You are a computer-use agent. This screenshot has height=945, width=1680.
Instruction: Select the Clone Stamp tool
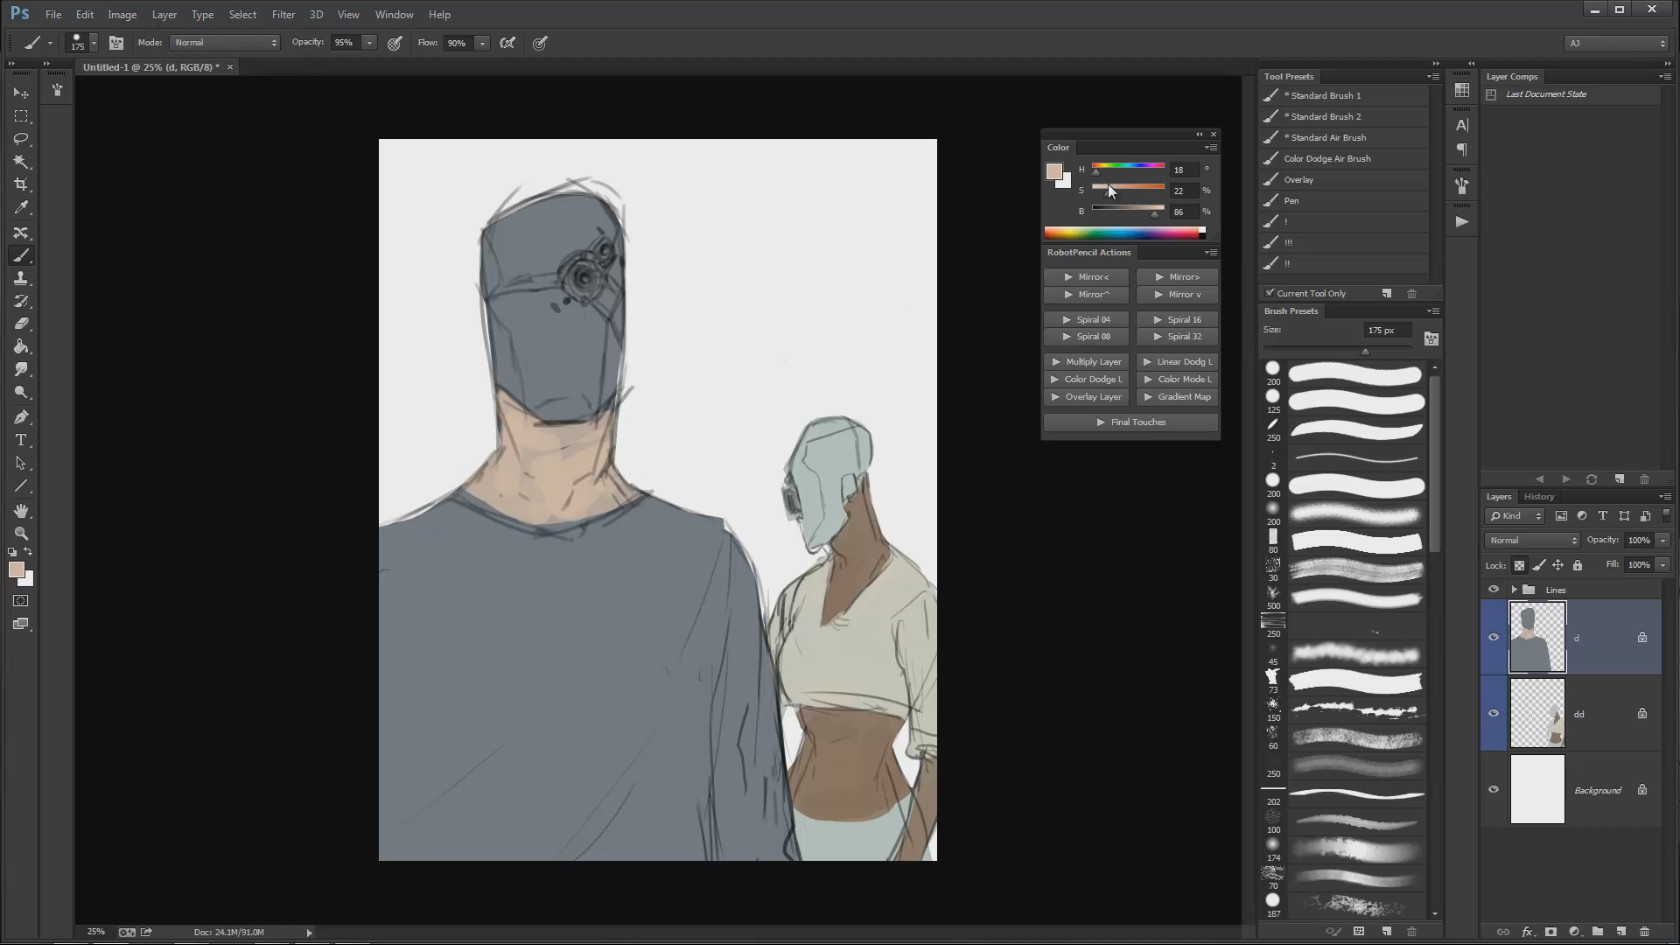21,278
